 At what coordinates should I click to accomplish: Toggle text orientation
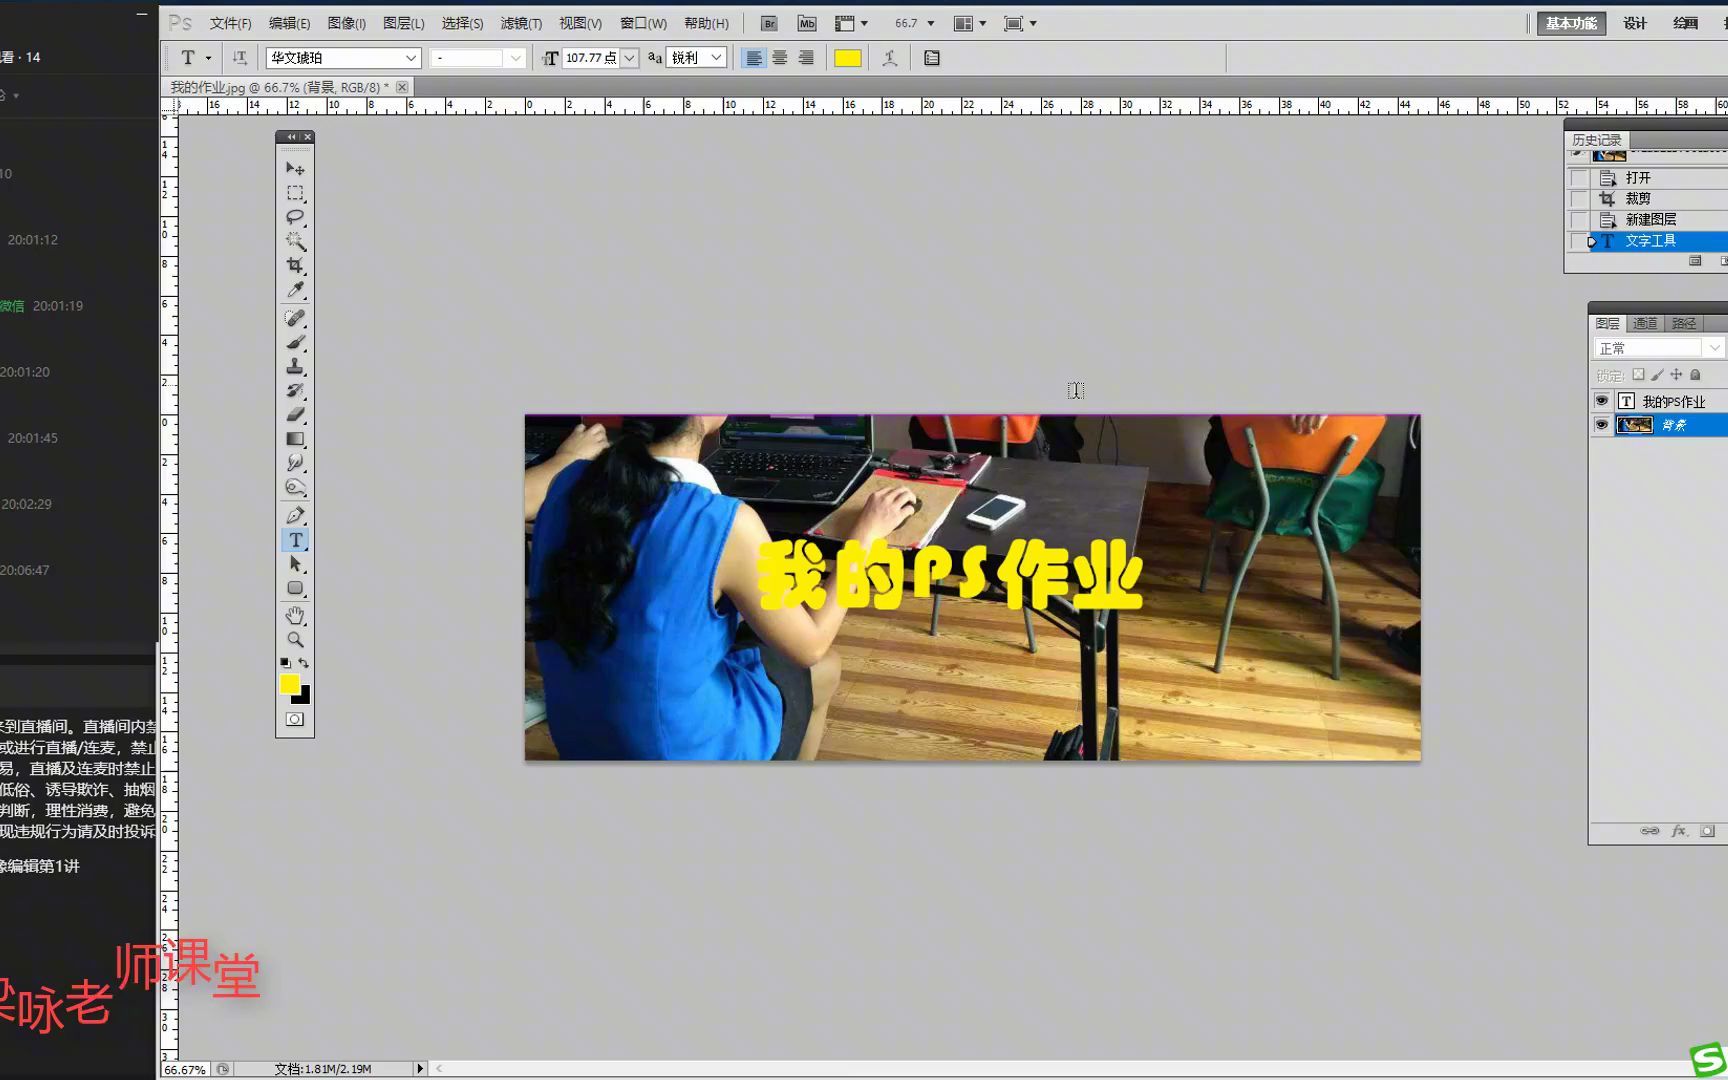240,58
